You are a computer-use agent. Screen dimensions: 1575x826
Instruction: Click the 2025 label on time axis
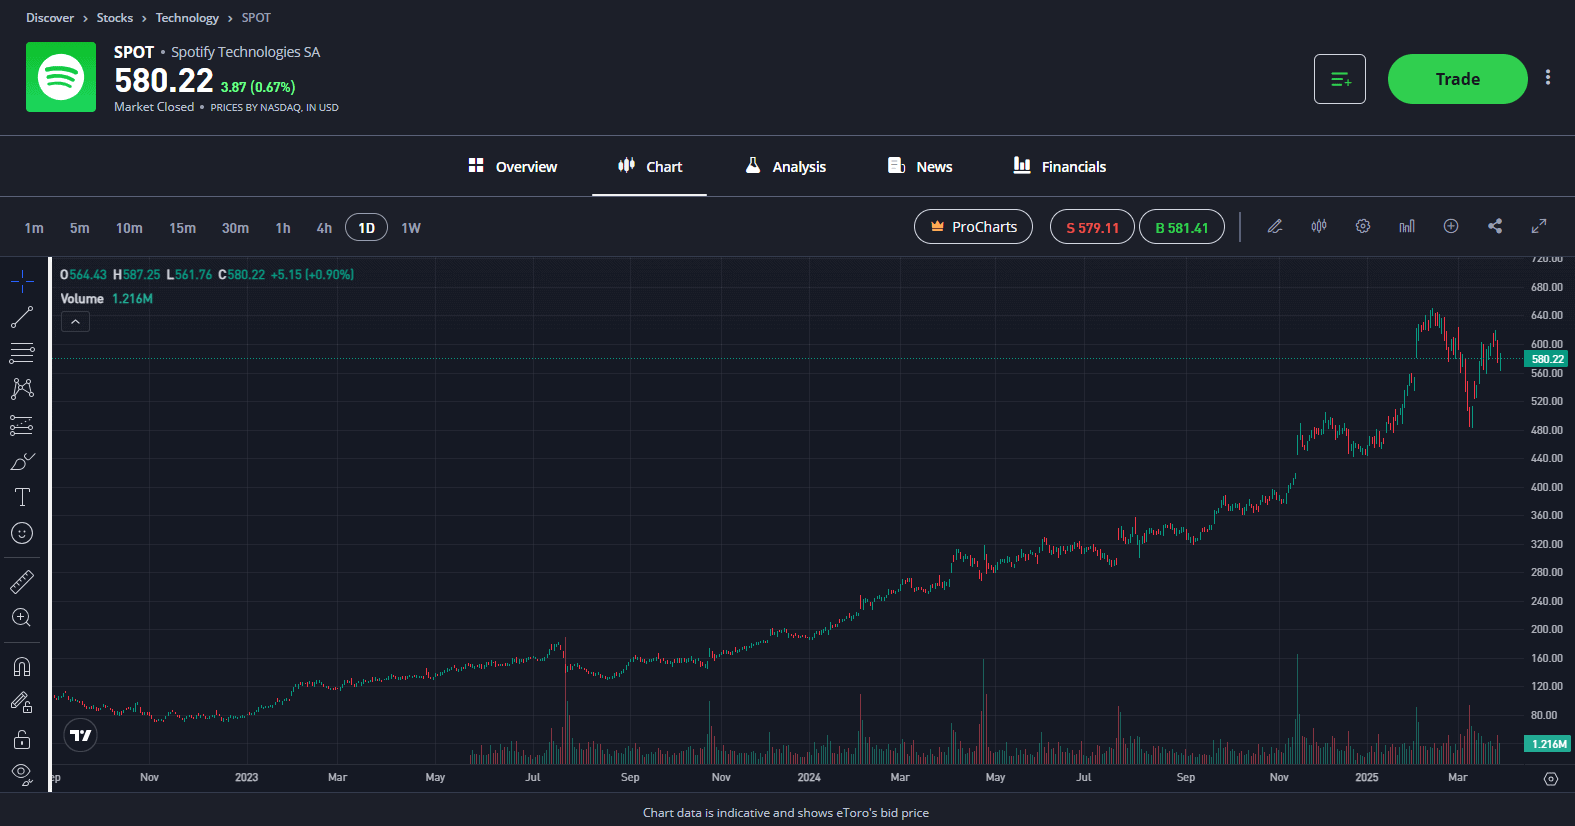tap(1366, 777)
